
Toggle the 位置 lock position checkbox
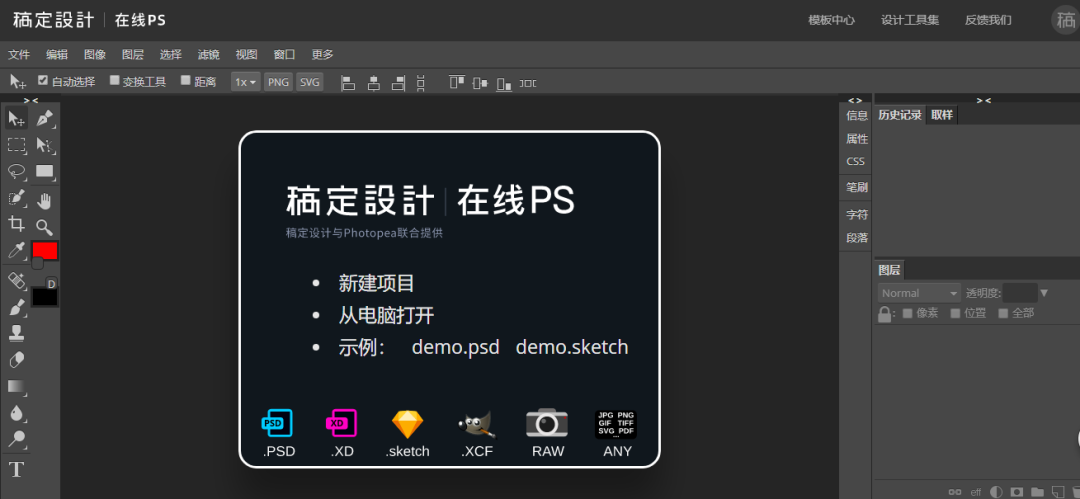point(955,313)
